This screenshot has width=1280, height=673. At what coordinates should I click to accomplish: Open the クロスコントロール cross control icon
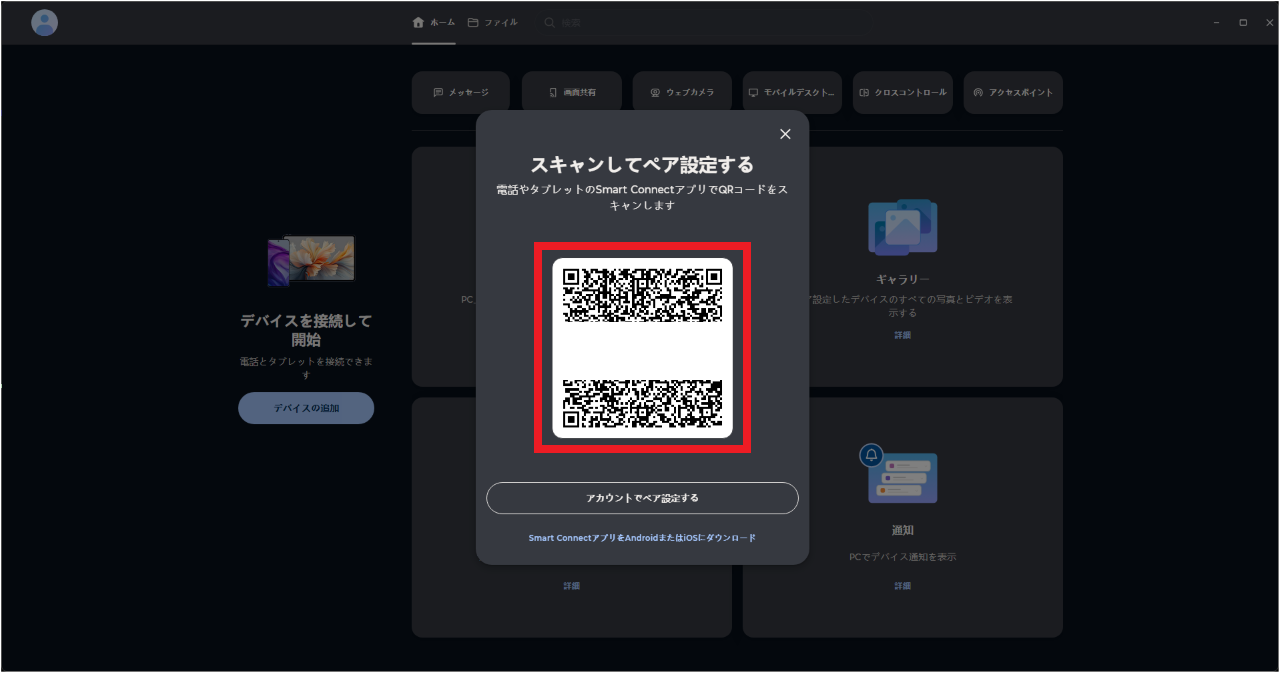[x=864, y=92]
